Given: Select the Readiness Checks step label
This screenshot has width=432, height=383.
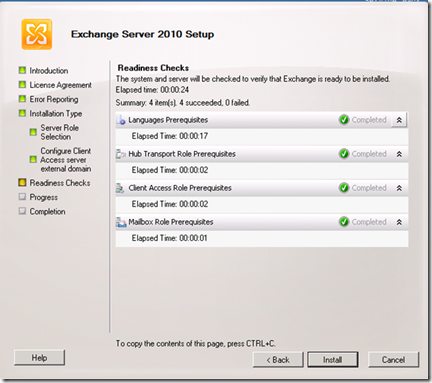Looking at the screenshot, I should (x=60, y=183).
